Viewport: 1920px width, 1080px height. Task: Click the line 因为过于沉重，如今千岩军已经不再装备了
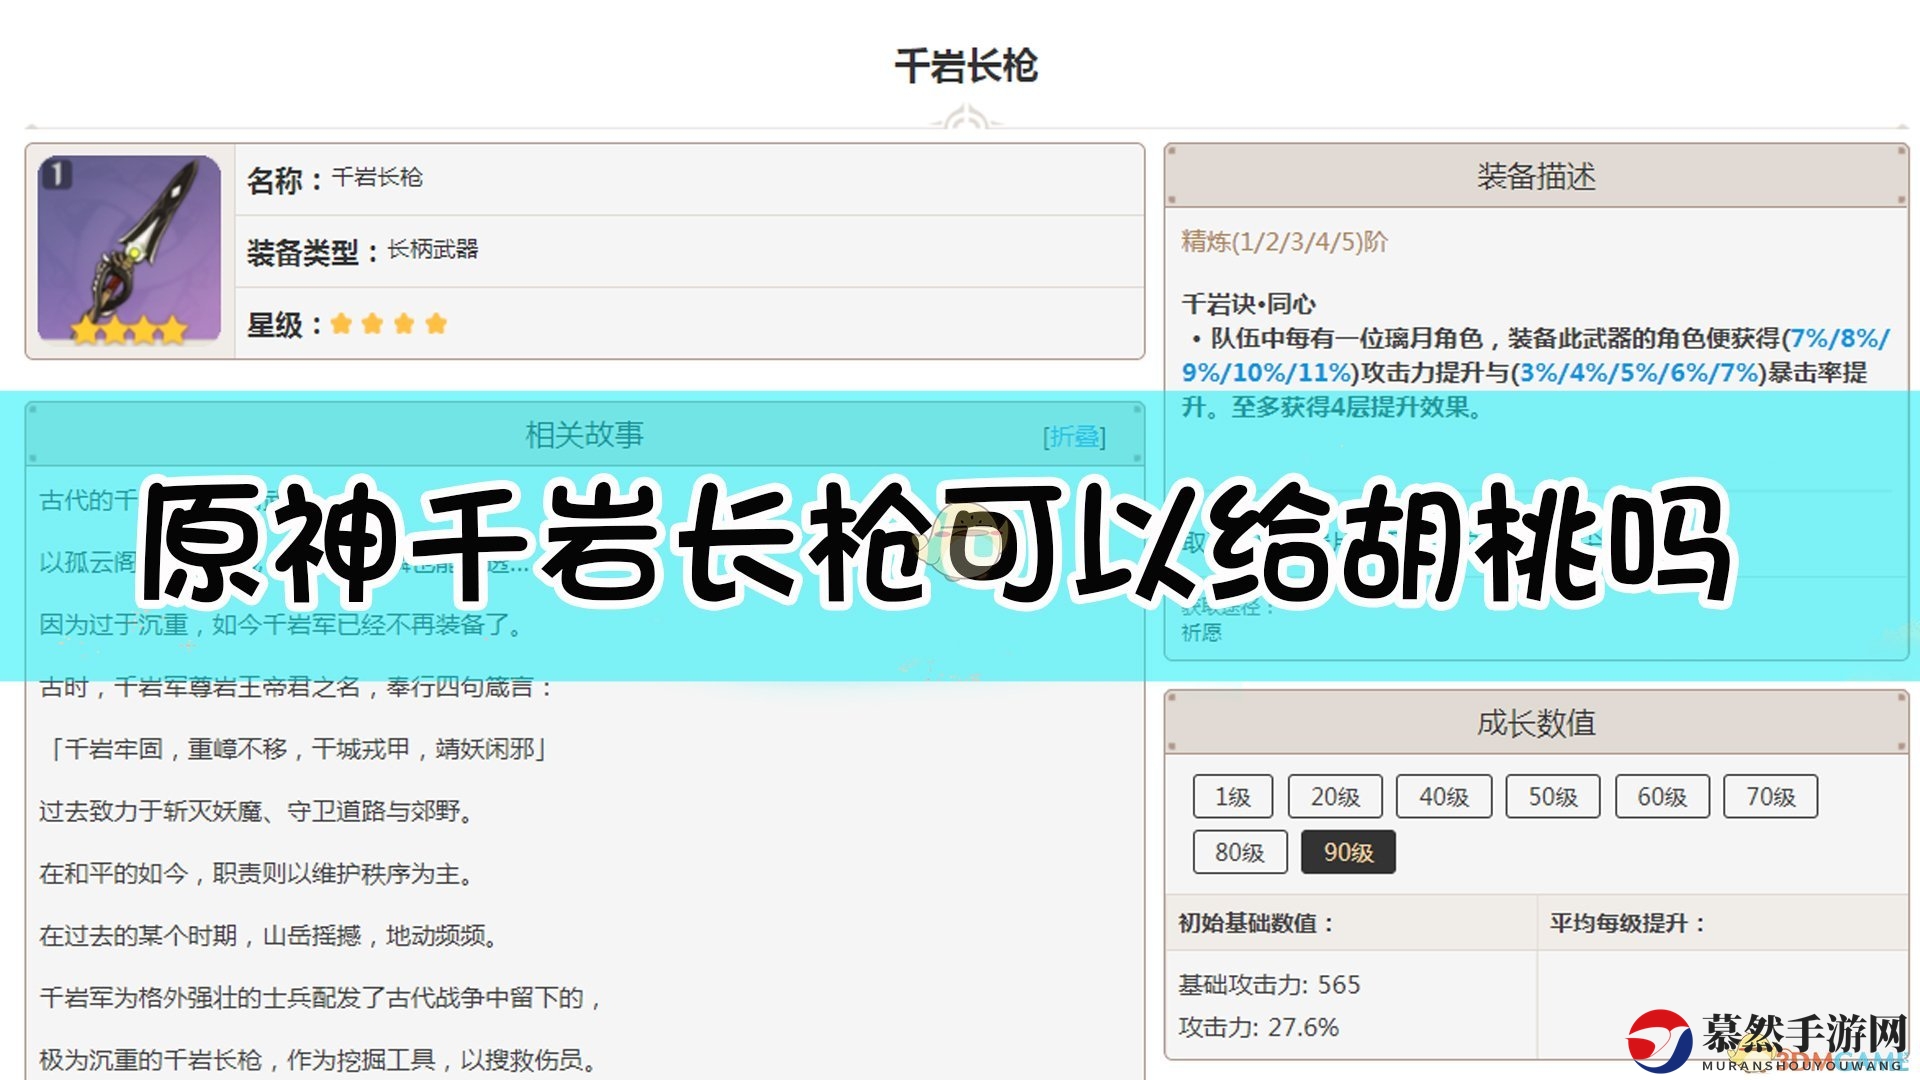point(281,625)
